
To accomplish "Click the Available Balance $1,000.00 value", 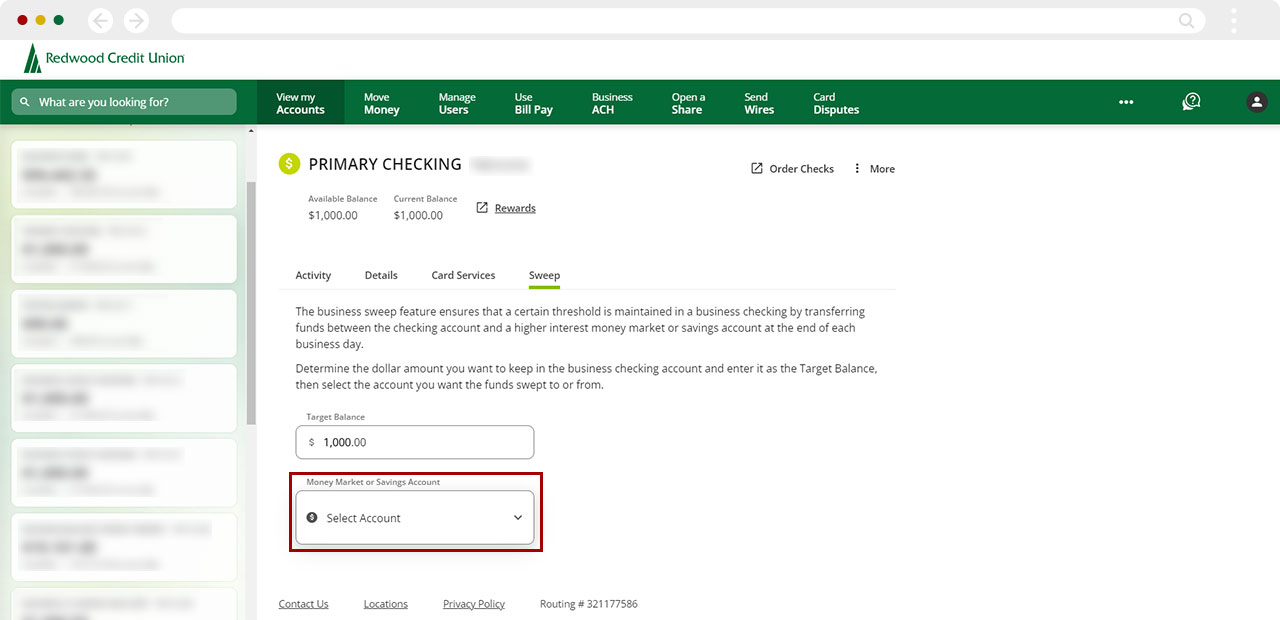I will pos(333,215).
